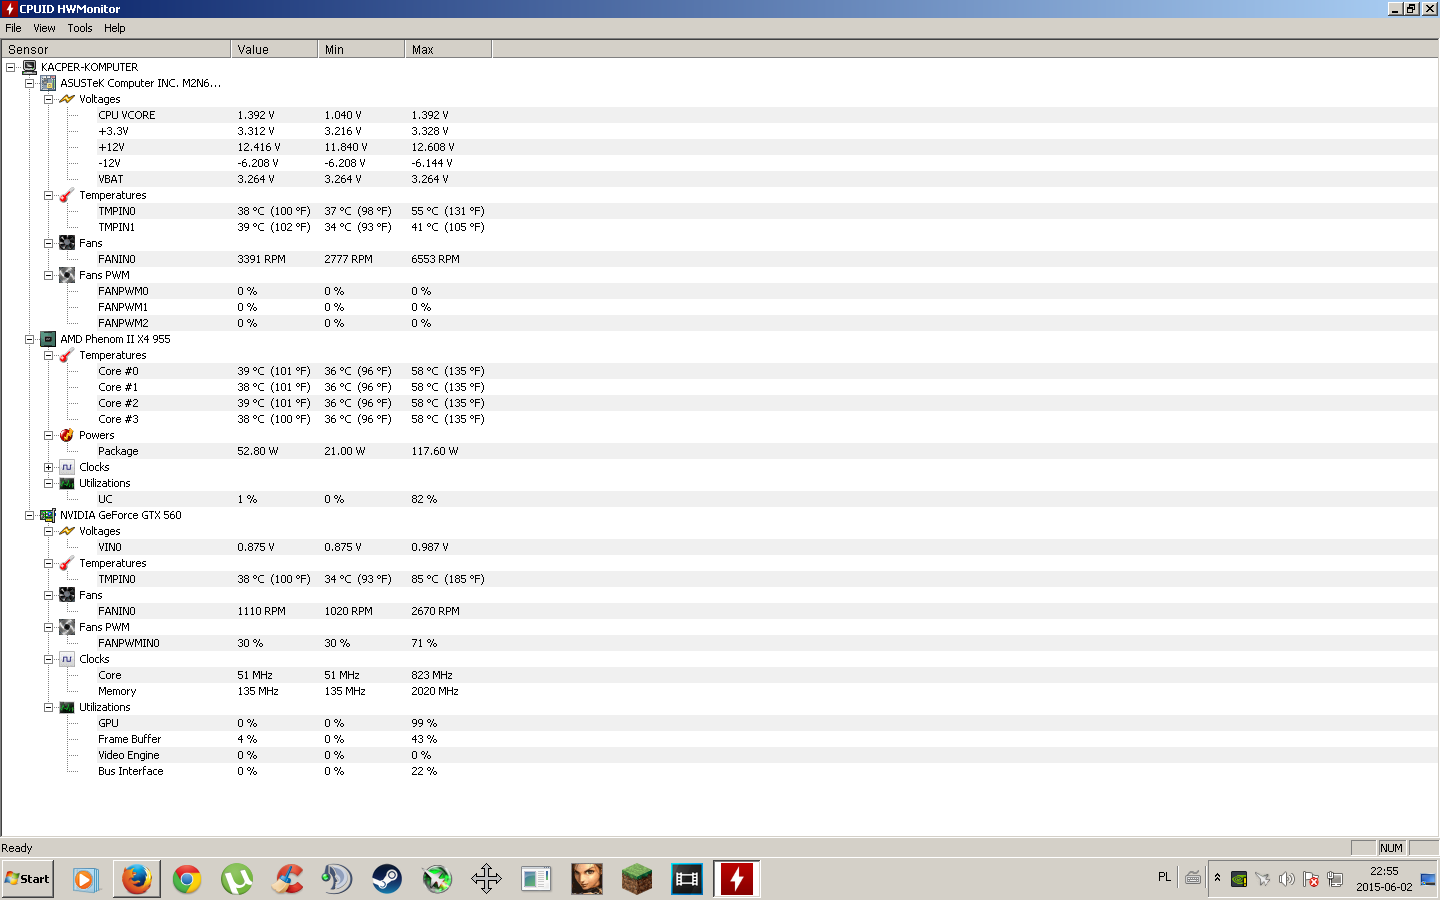This screenshot has width=1440, height=900.
Task: Collapse the Powers group
Action: pos(48,435)
